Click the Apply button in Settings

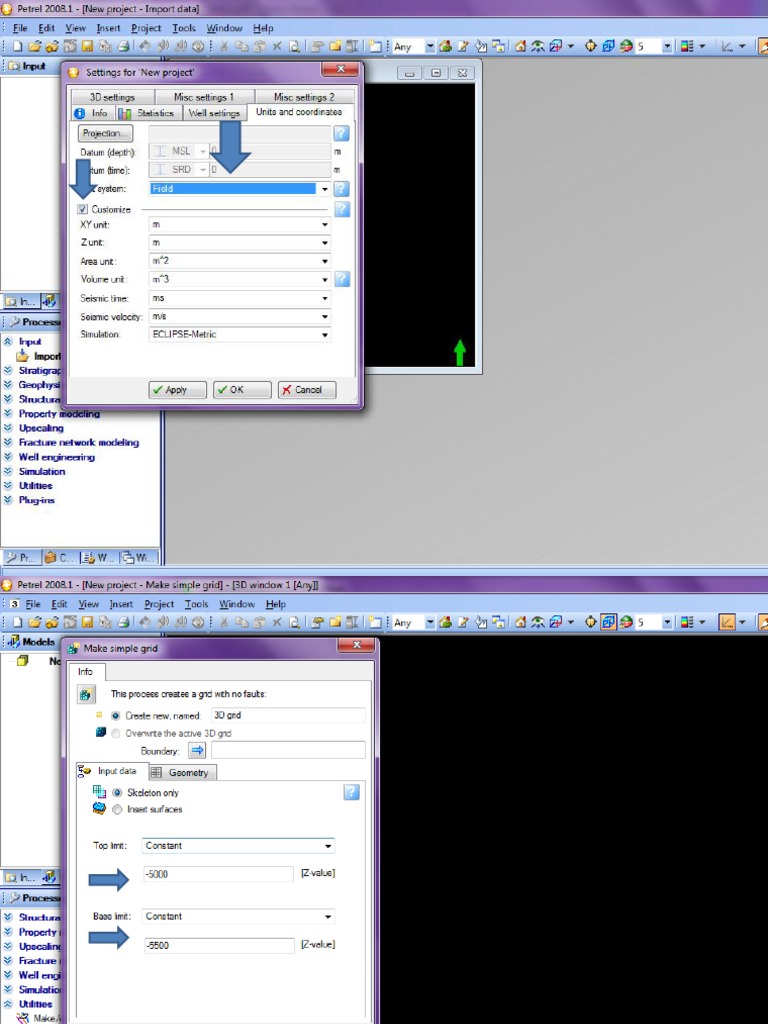click(177, 390)
